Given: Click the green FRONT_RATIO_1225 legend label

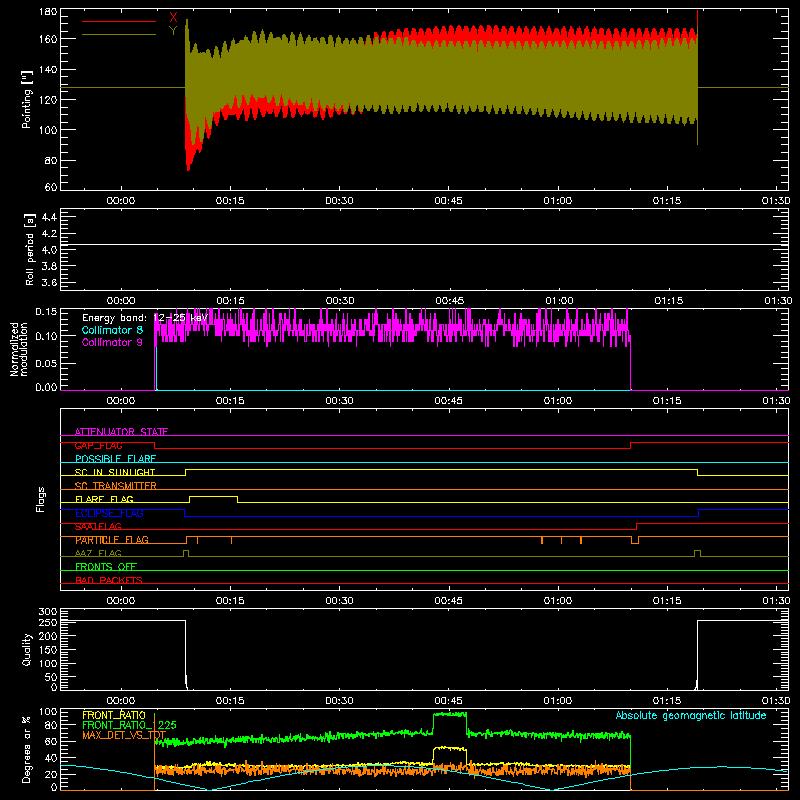Looking at the screenshot, I should click(x=129, y=725).
